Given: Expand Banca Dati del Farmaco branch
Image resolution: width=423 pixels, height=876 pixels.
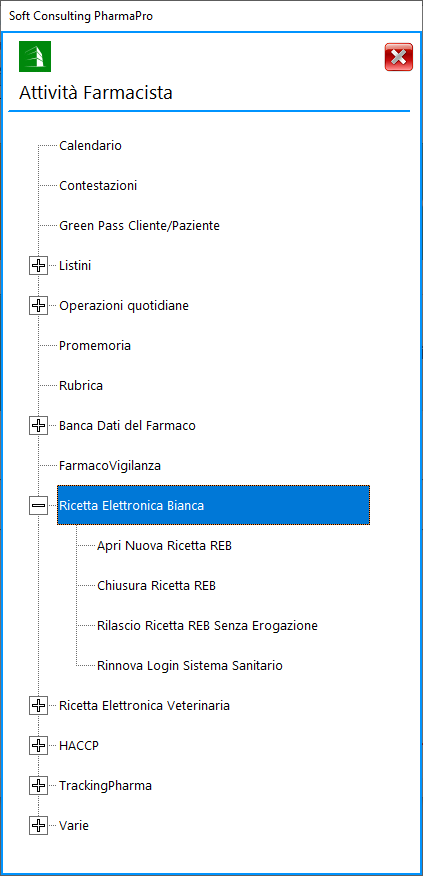Looking at the screenshot, I should point(38,426).
